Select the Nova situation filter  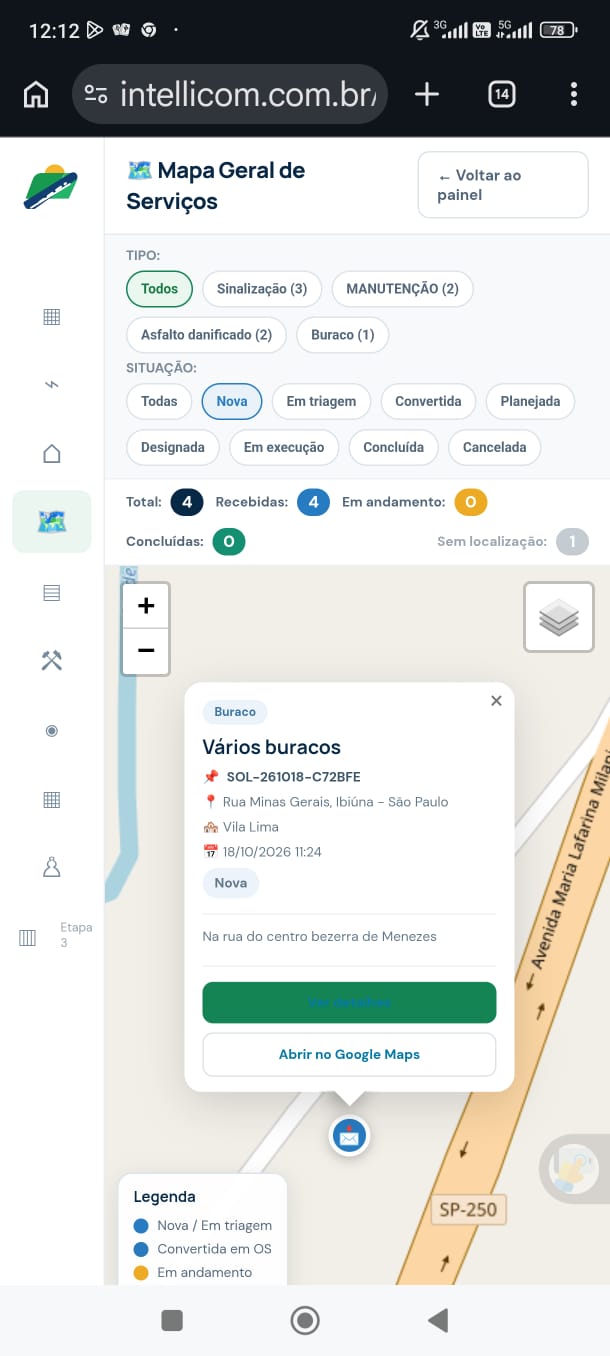[x=232, y=401]
